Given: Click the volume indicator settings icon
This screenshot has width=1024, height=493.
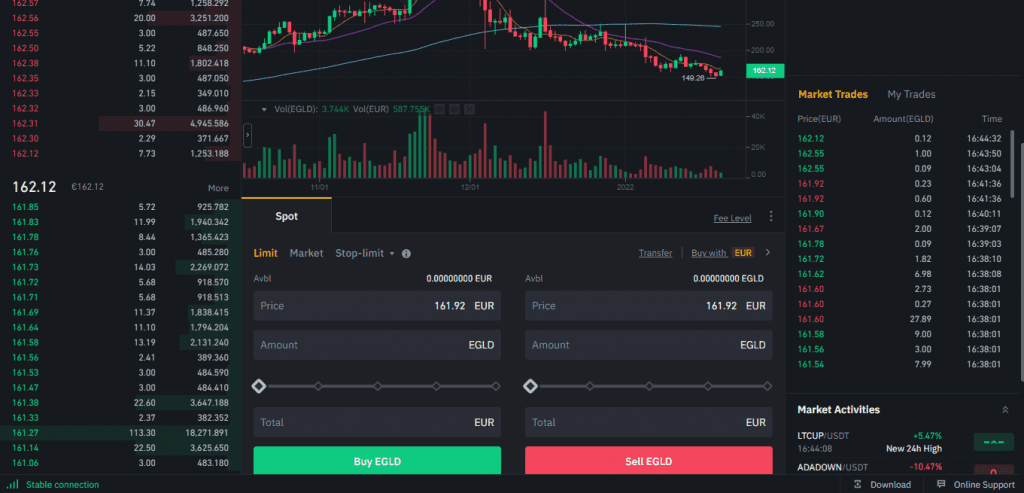Looking at the screenshot, I should pyautogui.click(x=453, y=108).
